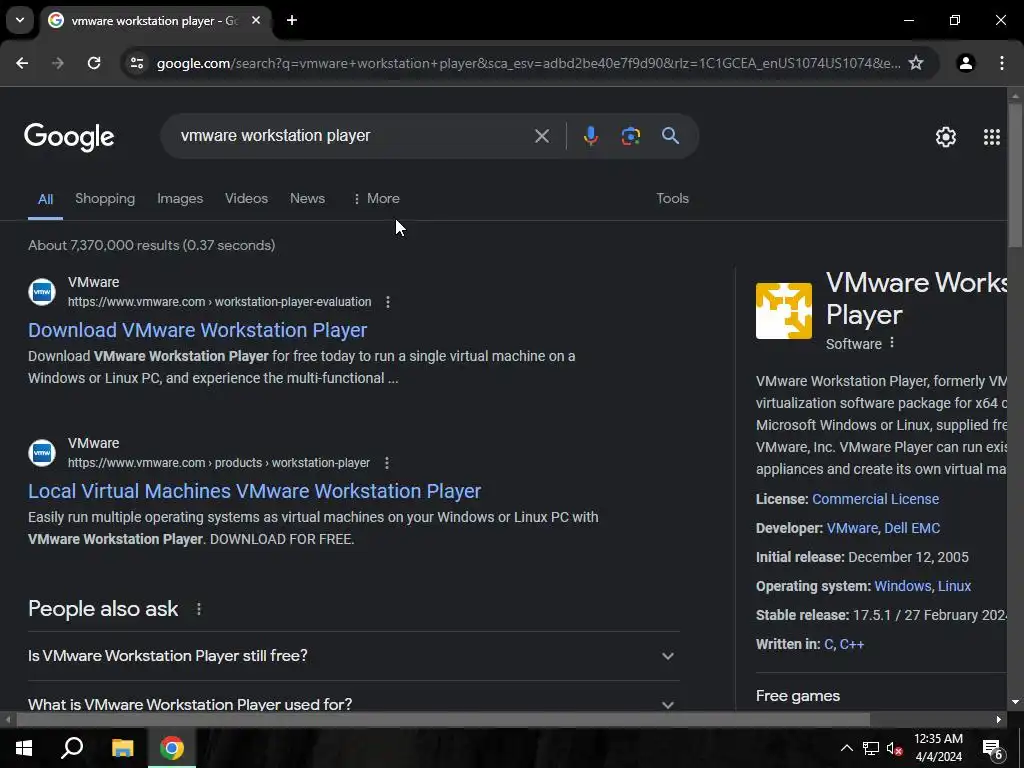The width and height of the screenshot is (1024, 768).
Task: Search by image with Google Lens icon
Action: (x=630, y=136)
